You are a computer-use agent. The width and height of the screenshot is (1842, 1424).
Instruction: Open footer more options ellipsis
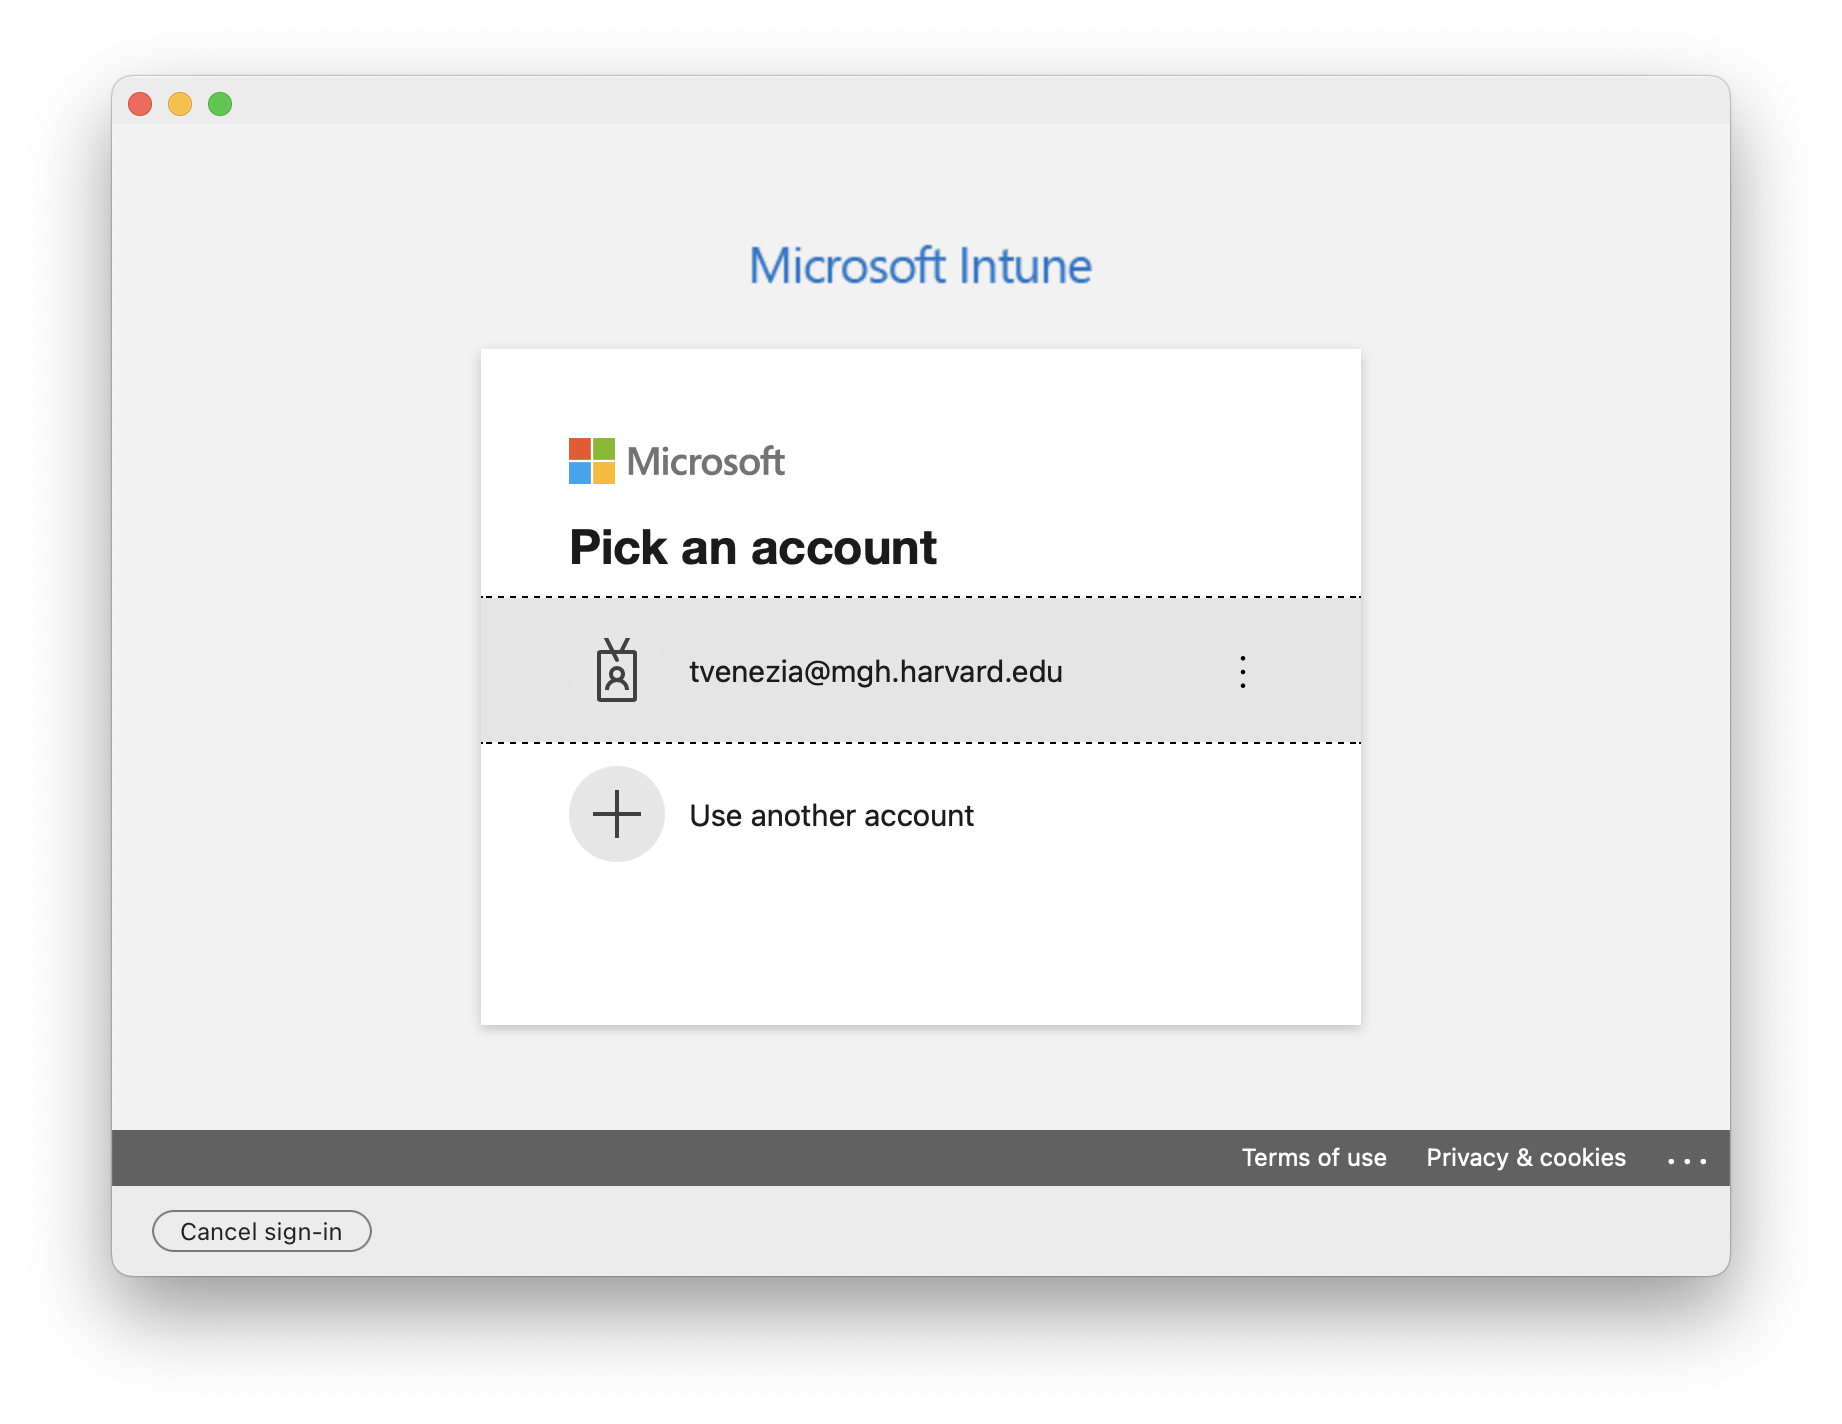pos(1687,1160)
